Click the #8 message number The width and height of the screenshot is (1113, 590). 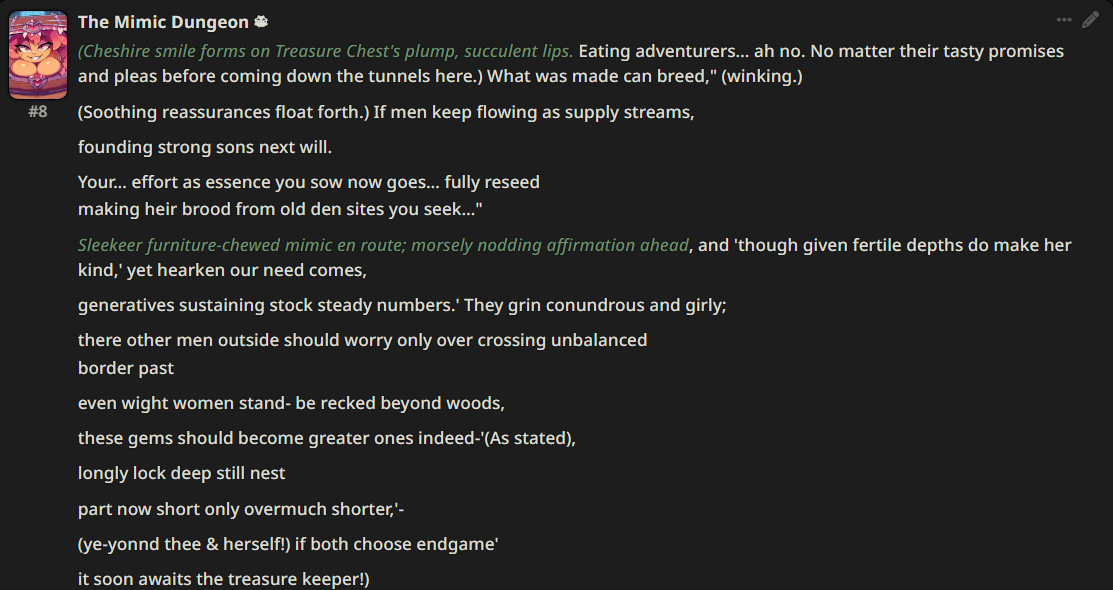click(38, 111)
